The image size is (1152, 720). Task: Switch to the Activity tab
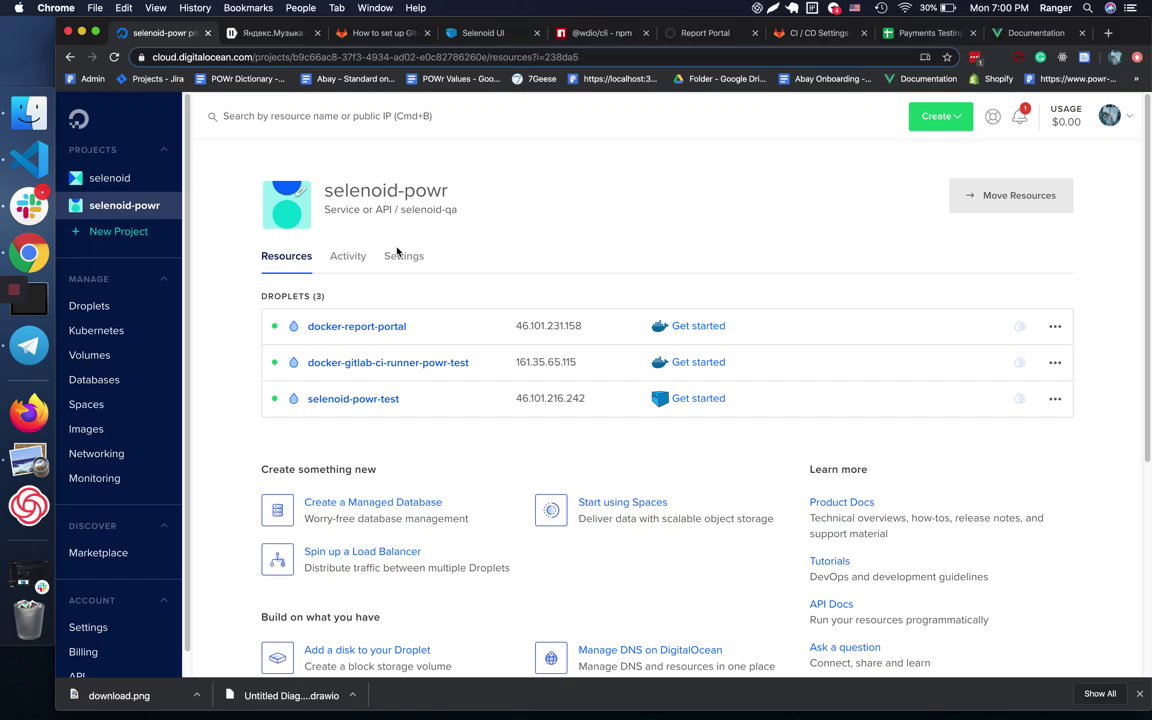pos(348,256)
